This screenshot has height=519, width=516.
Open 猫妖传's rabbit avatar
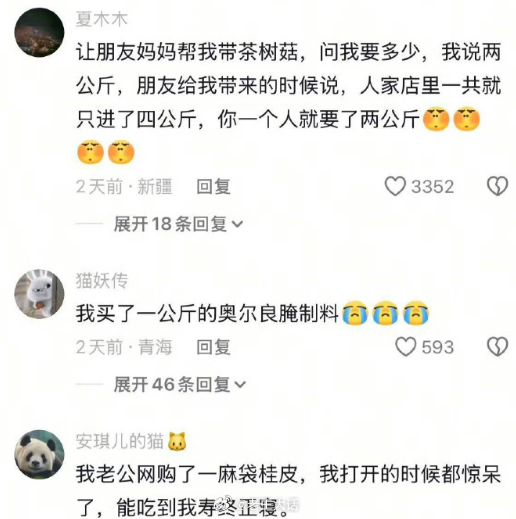pyautogui.click(x=39, y=294)
